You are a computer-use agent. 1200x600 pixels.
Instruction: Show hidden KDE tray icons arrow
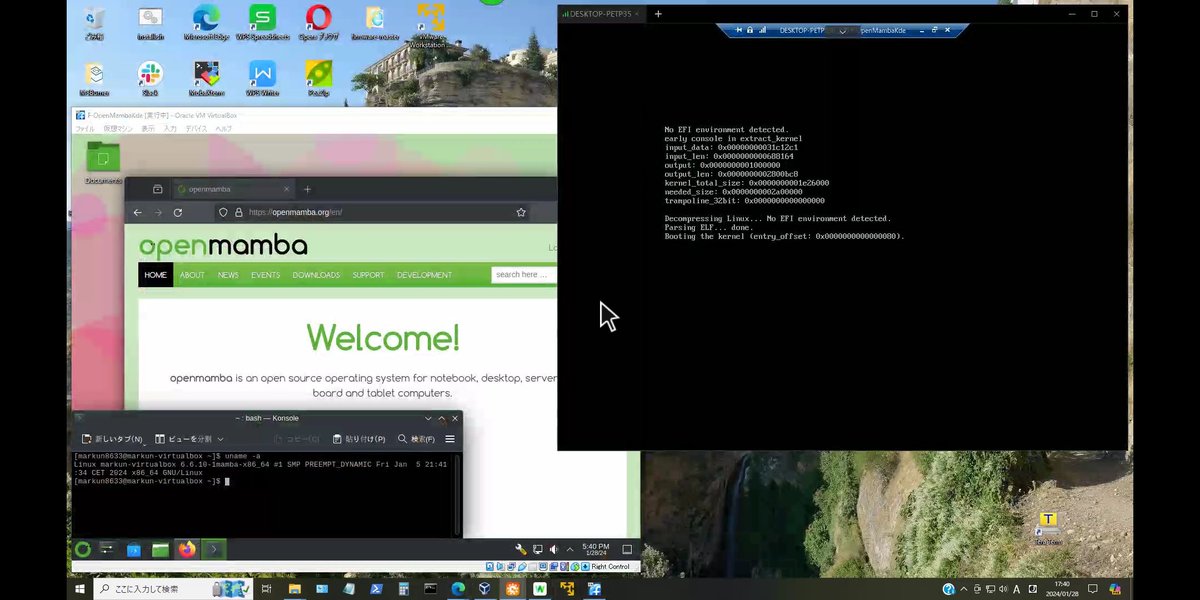[569, 549]
